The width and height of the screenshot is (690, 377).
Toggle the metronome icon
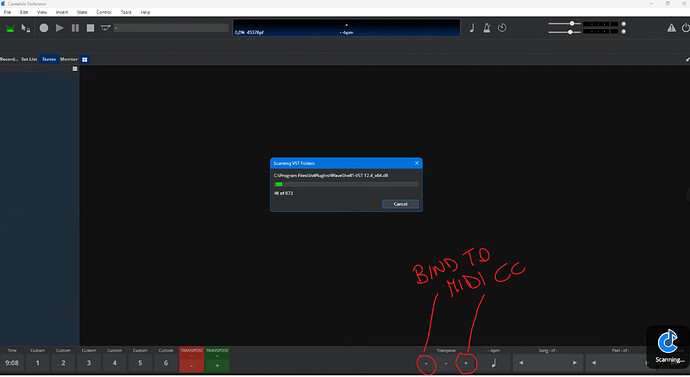click(487, 28)
